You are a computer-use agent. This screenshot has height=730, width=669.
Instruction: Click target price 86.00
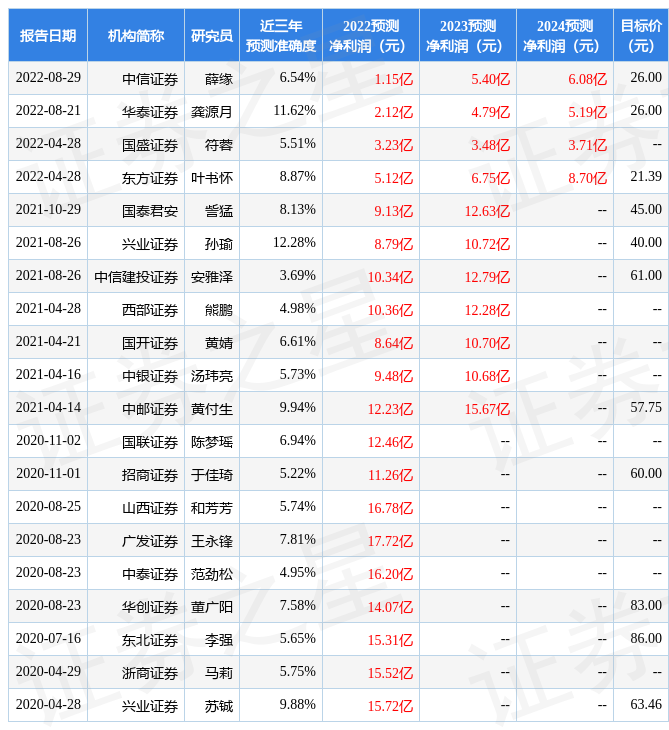pyautogui.click(x=646, y=639)
